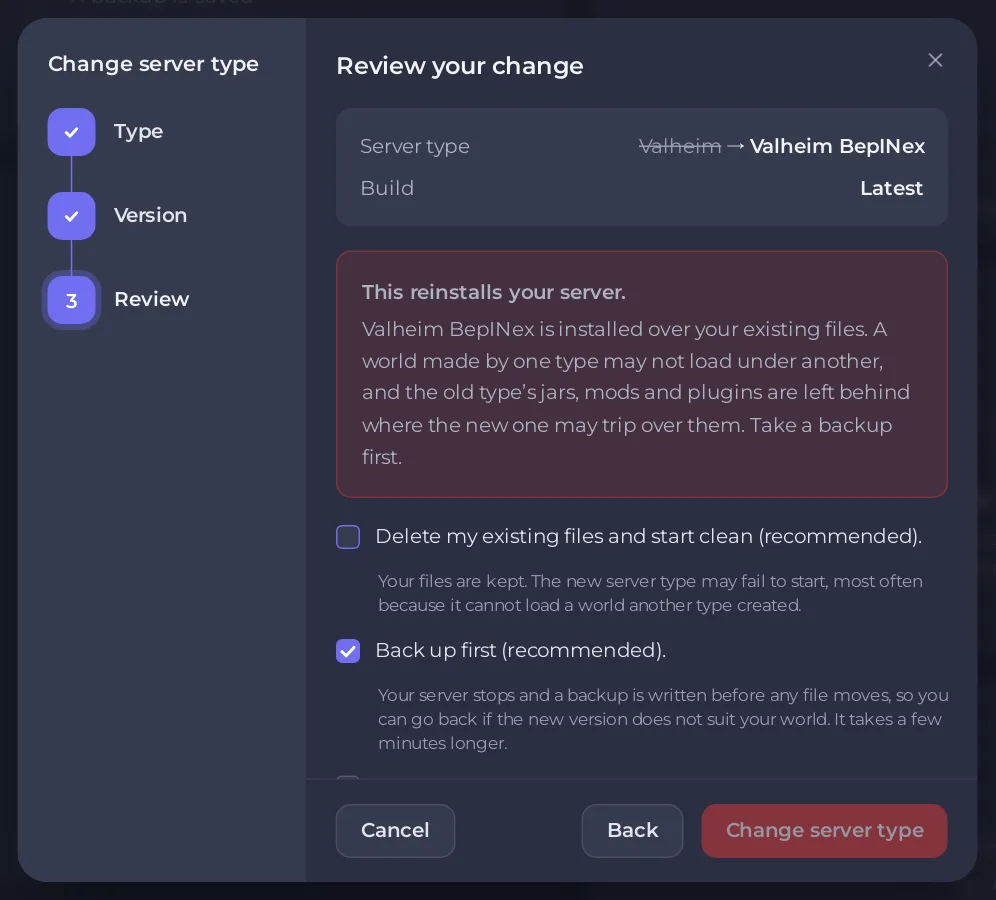
Task: Click the 'Review your change' heading
Action: pyautogui.click(x=460, y=66)
